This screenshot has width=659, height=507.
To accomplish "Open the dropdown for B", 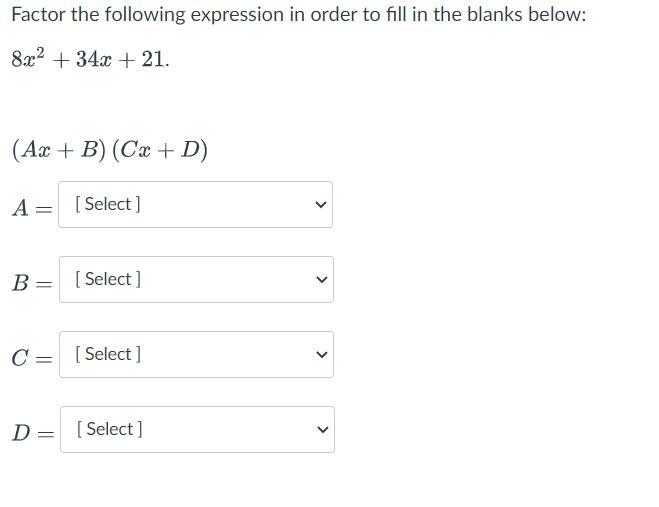I will coord(195,279).
